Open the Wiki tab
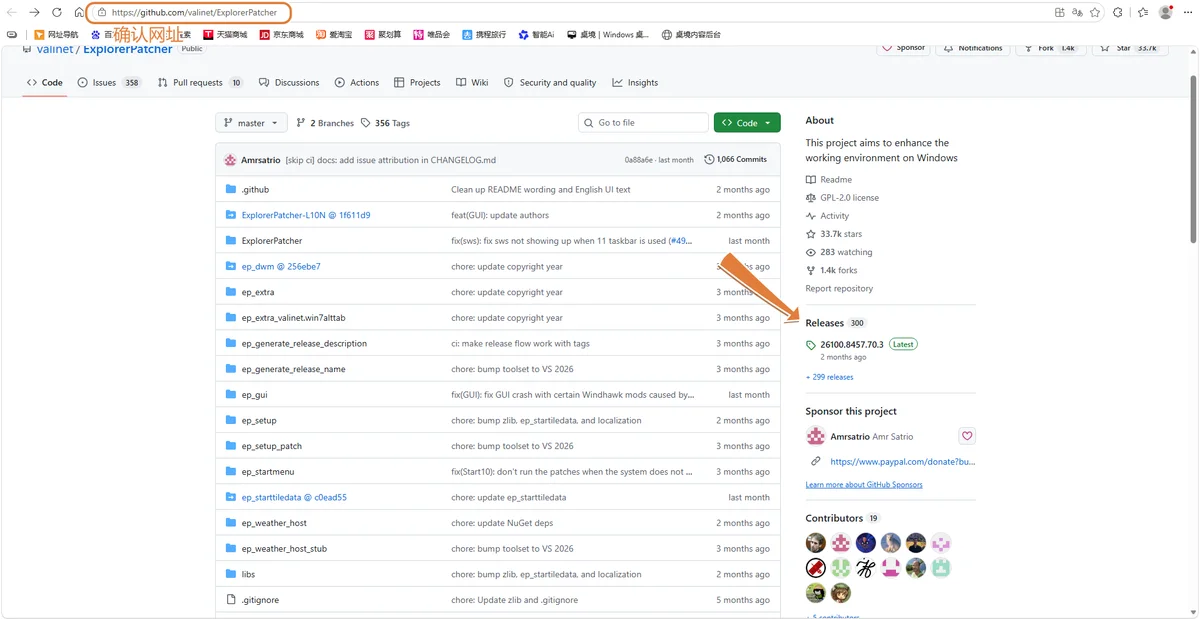Image resolution: width=1200 pixels, height=619 pixels. tap(472, 83)
